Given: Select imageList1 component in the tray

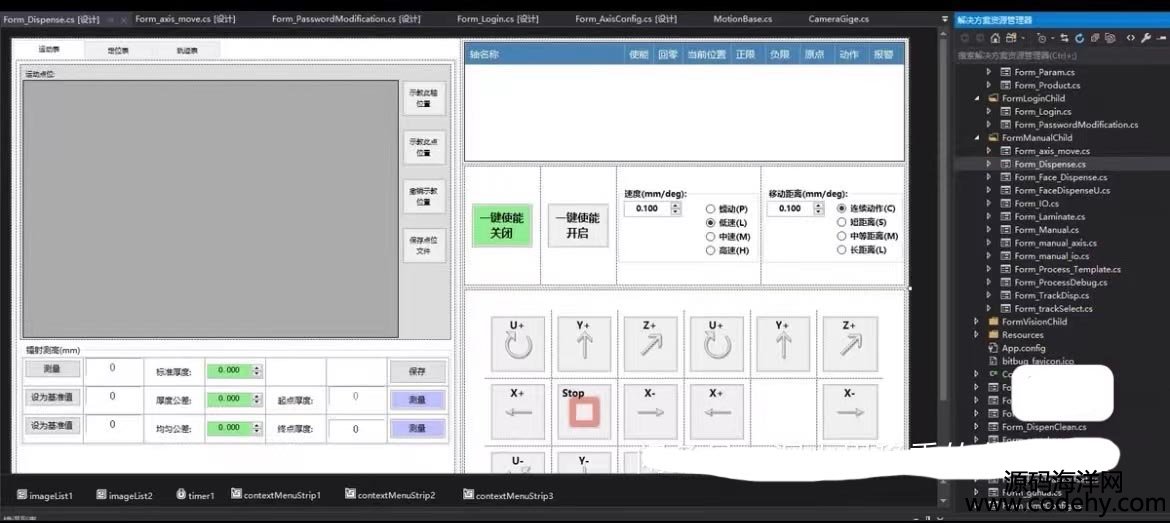Looking at the screenshot, I should (44, 495).
